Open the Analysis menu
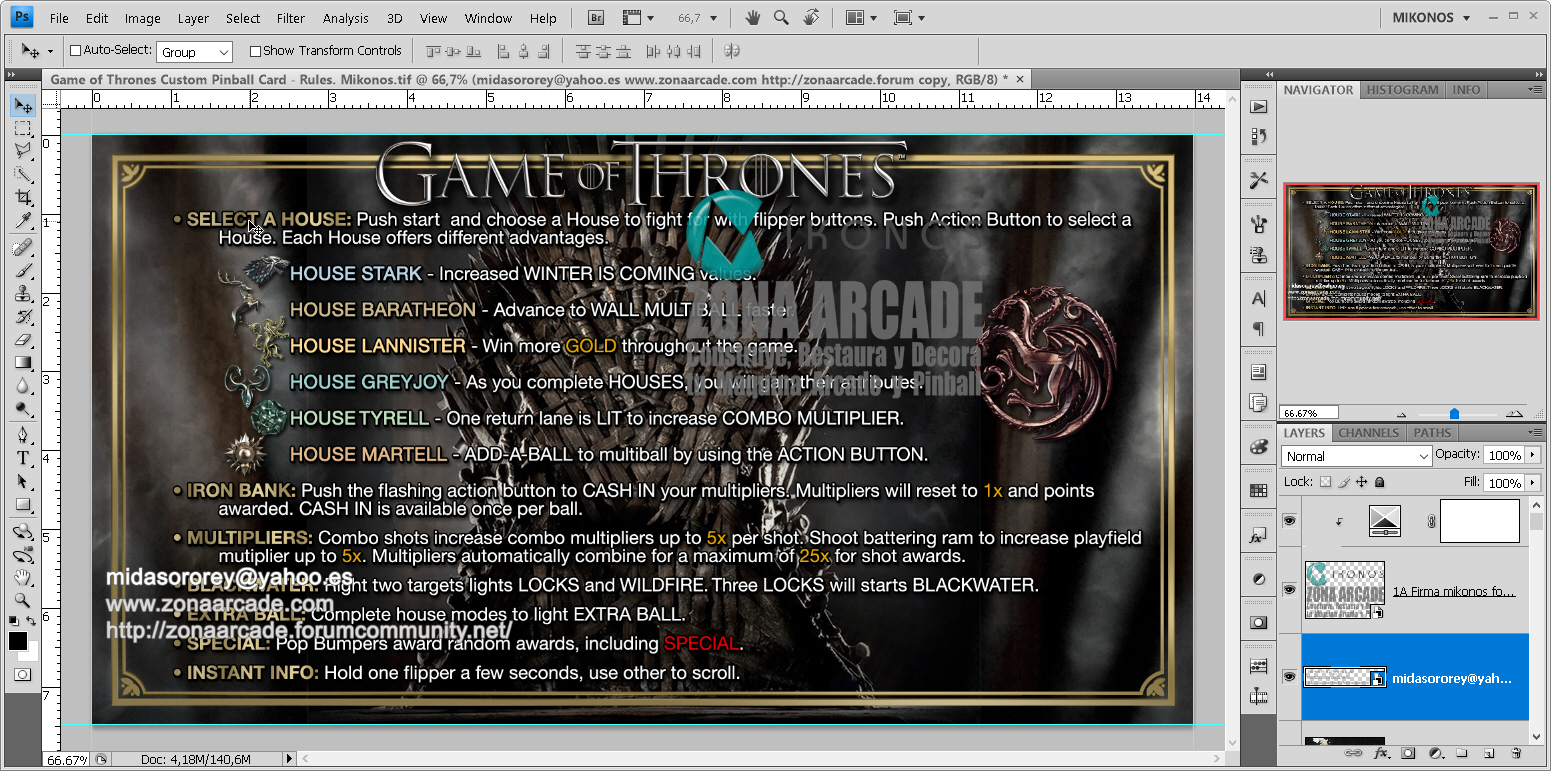1551x771 pixels. tap(346, 18)
